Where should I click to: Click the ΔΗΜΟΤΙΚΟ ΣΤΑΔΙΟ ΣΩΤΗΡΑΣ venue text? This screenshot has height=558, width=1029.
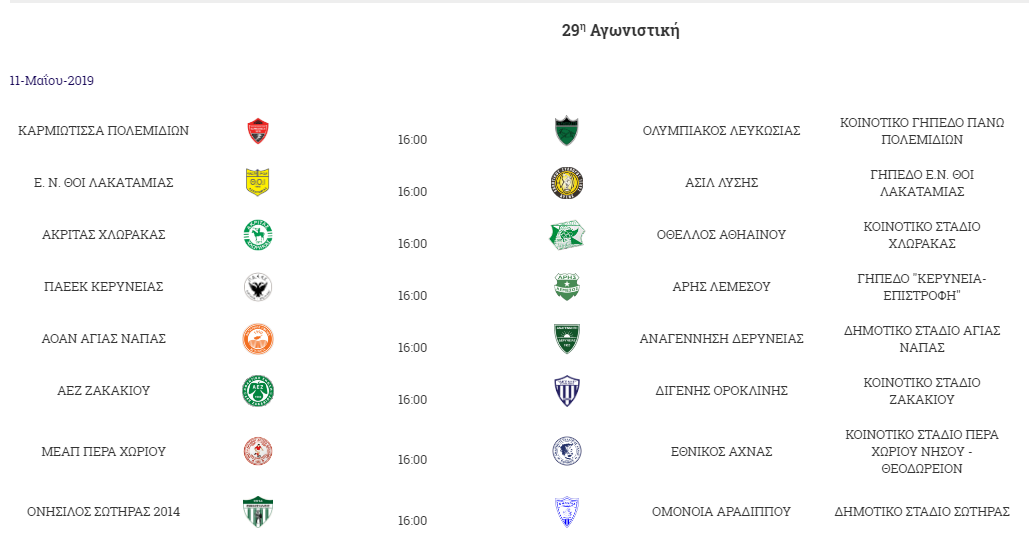point(922,511)
